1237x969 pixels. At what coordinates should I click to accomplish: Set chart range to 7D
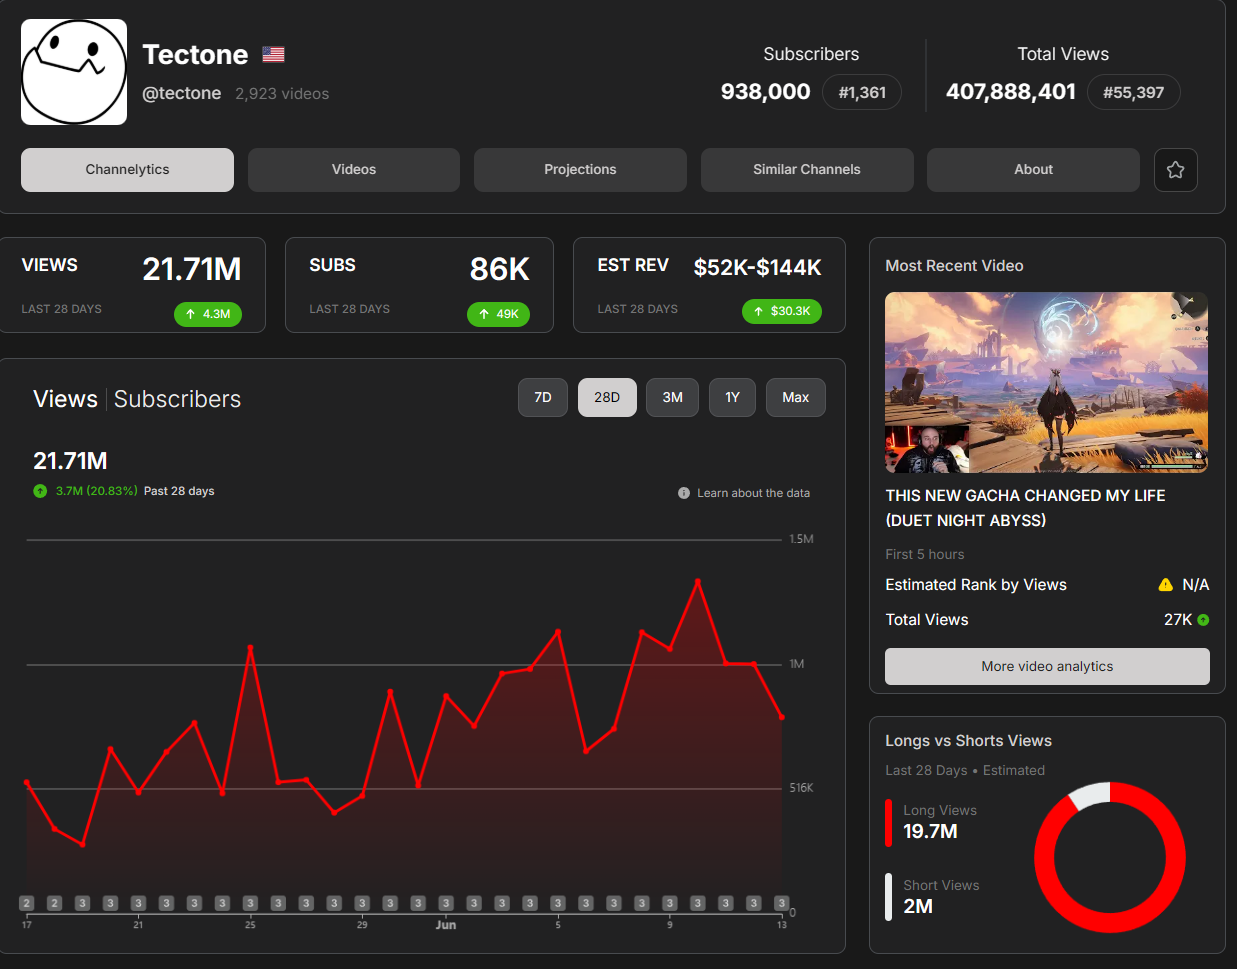[x=543, y=398]
